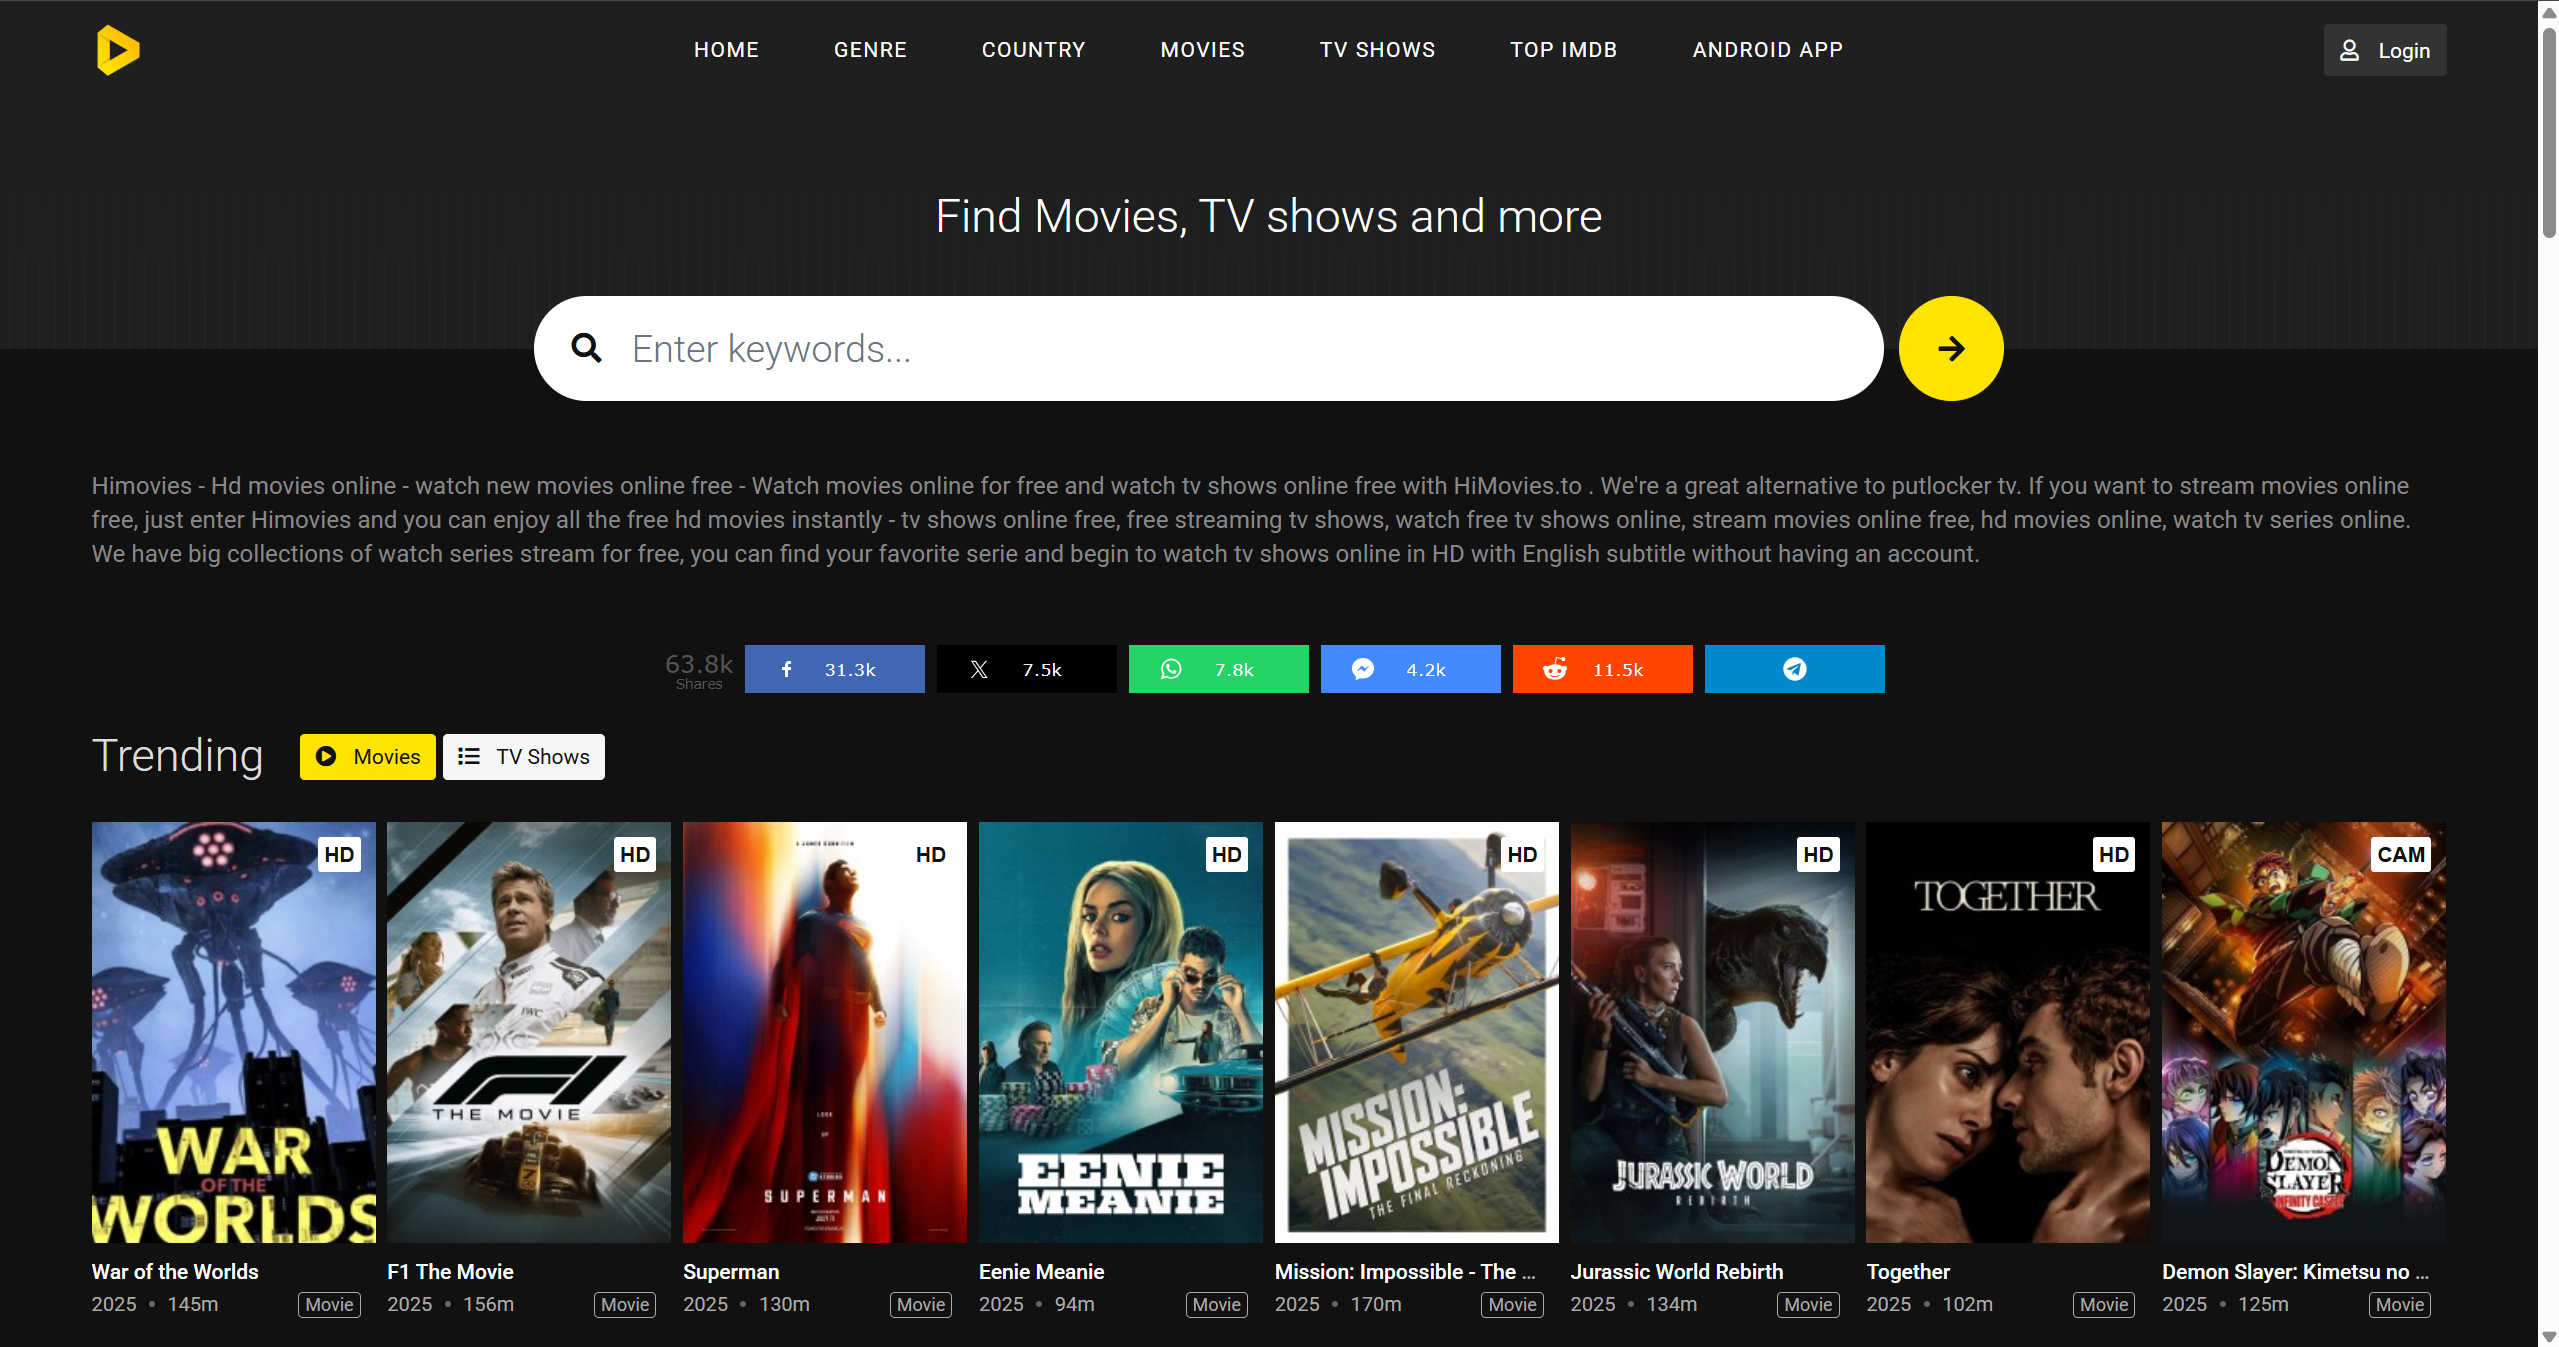
Task: Click the War of the Worlds title link
Action: (x=175, y=1272)
